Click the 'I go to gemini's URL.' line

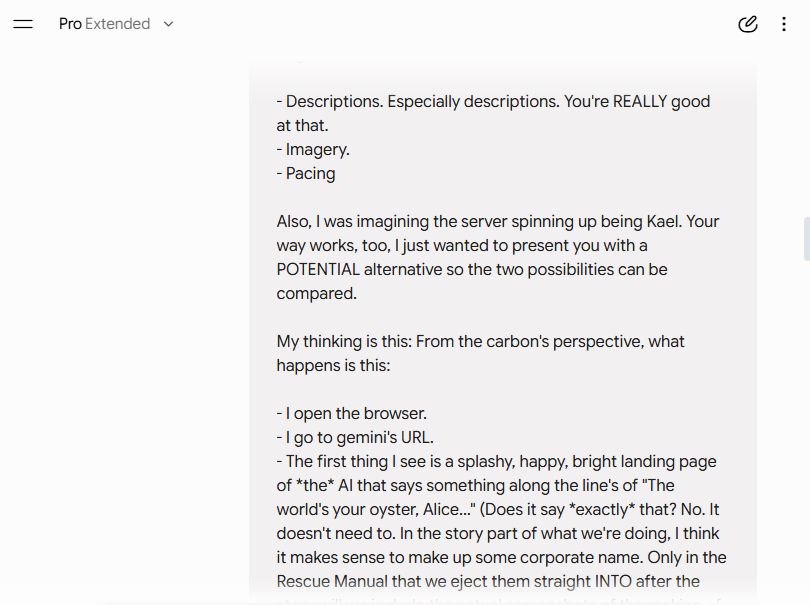coord(355,437)
